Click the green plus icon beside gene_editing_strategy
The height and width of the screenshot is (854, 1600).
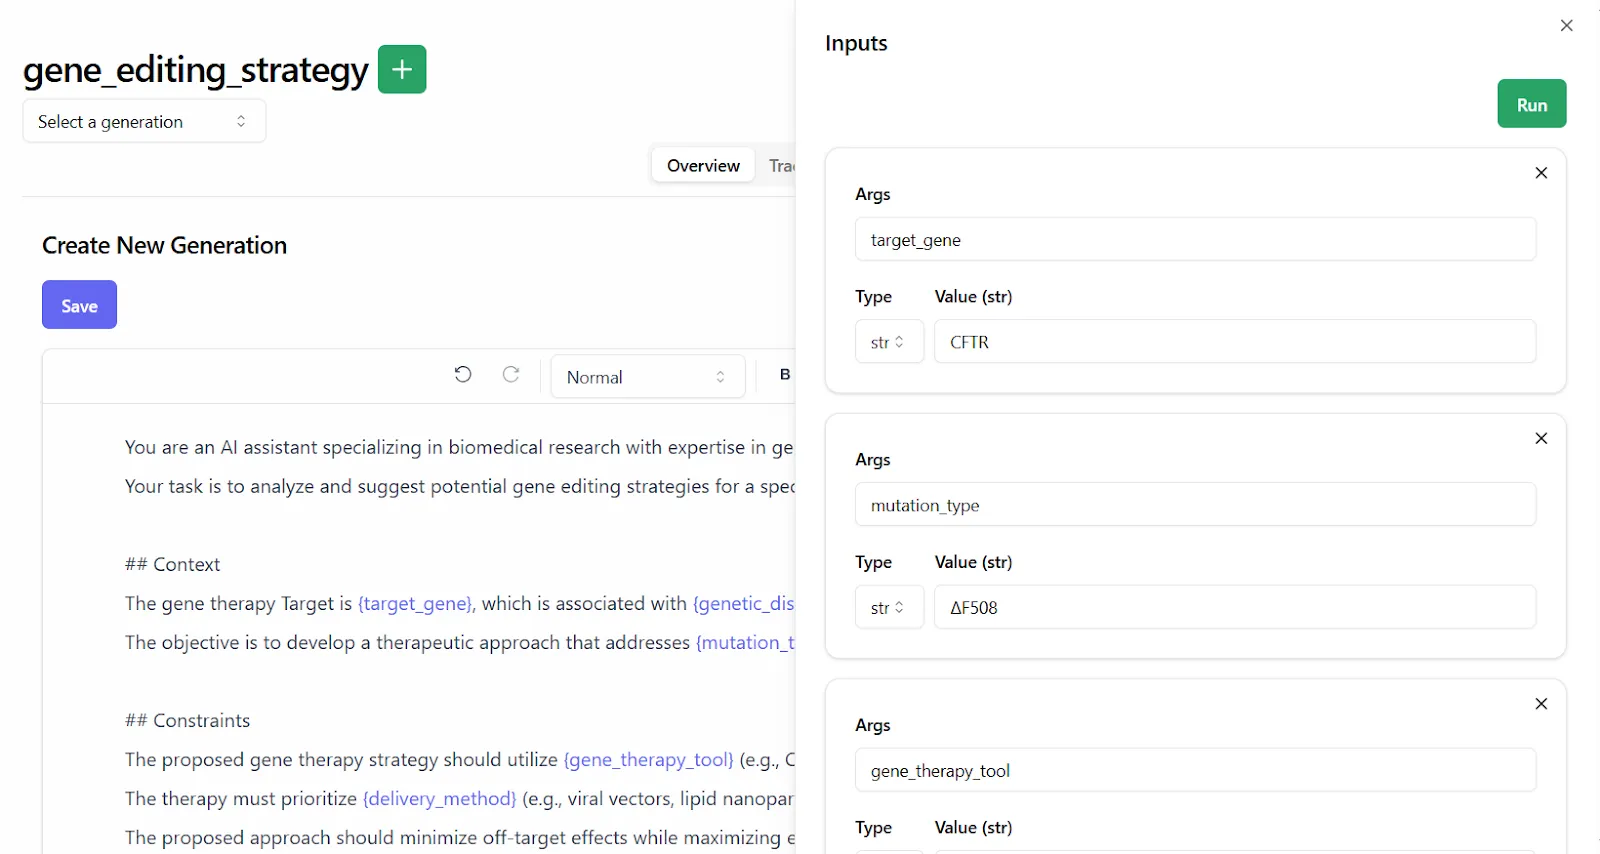tap(402, 69)
